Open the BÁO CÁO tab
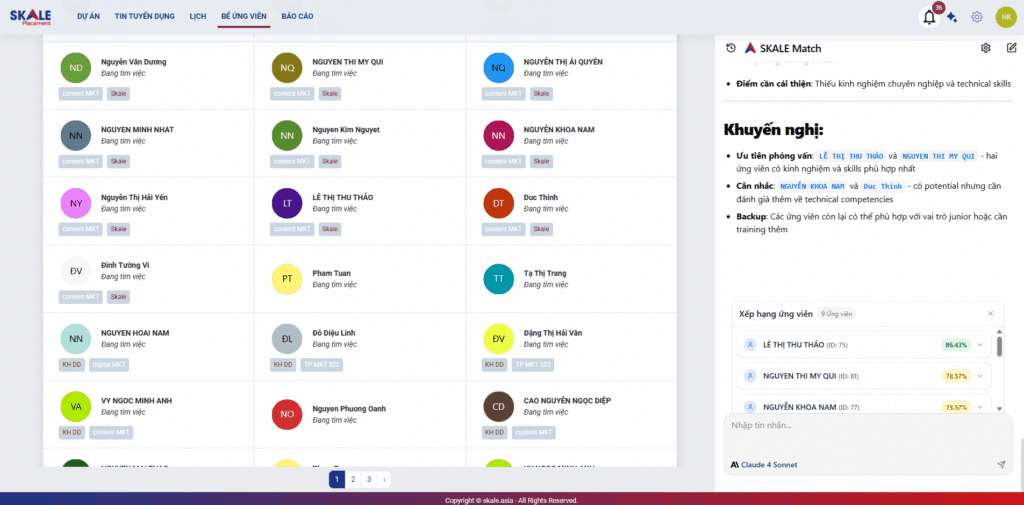Image resolution: width=1024 pixels, height=505 pixels. [x=297, y=17]
